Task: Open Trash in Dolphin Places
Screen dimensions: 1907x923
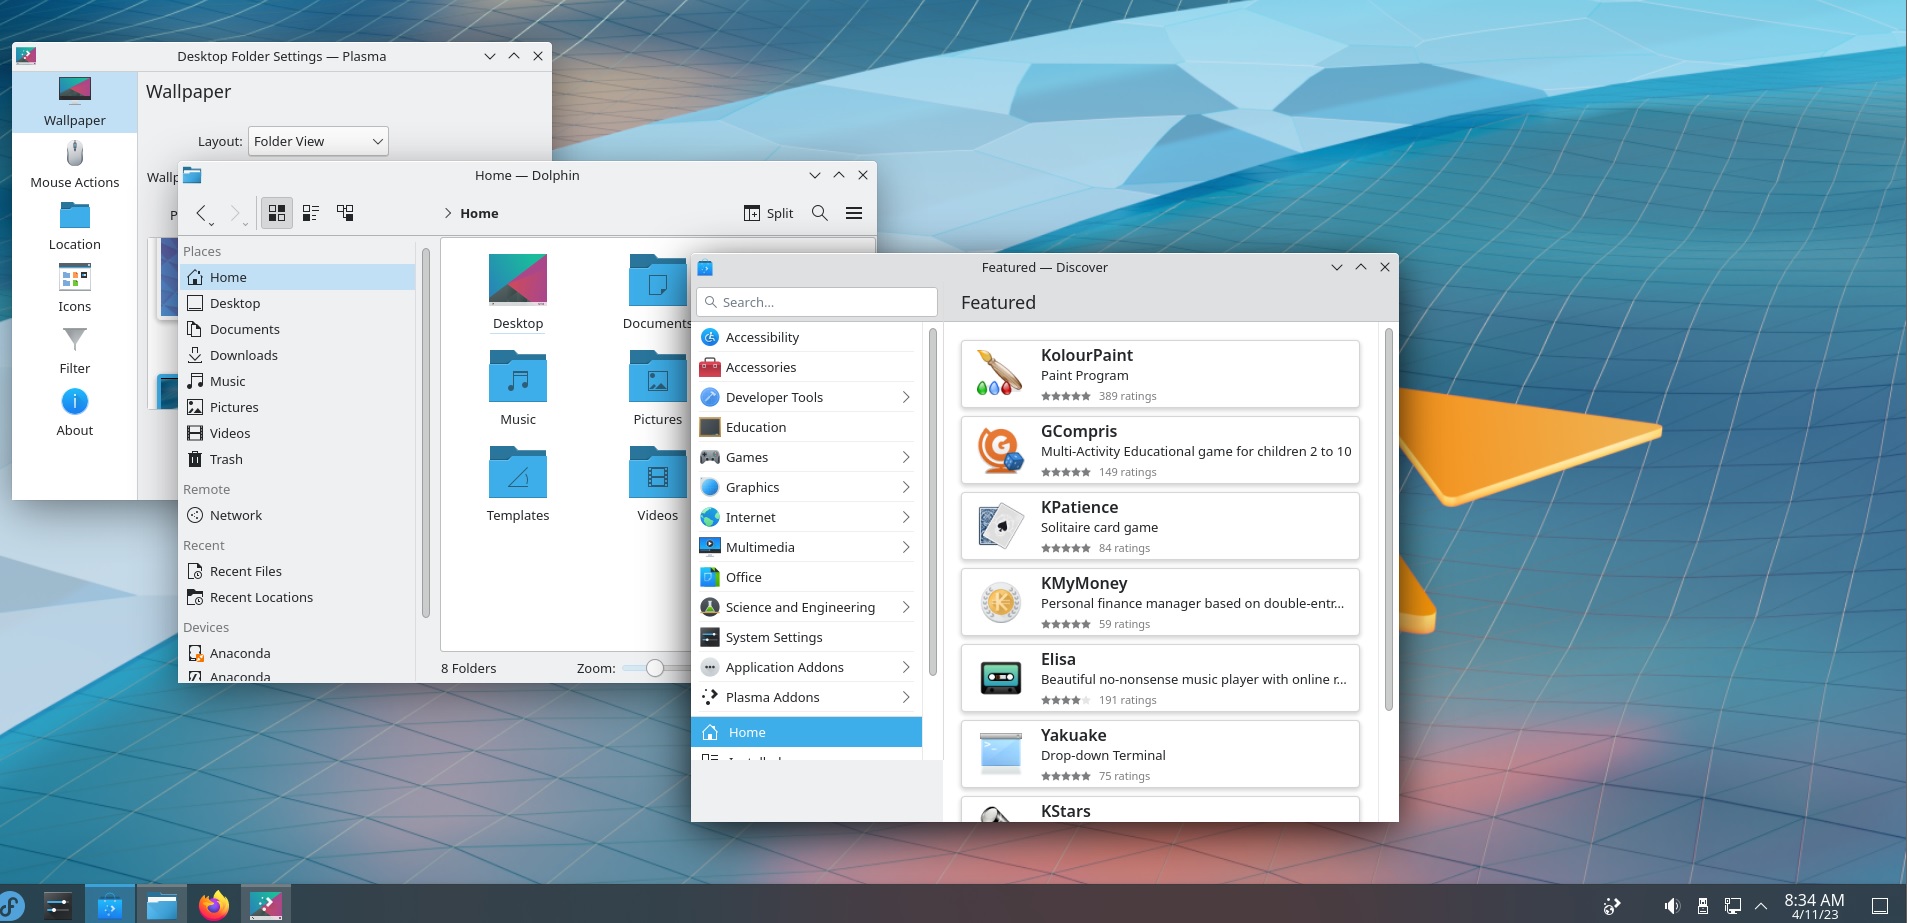Action: 298,459
